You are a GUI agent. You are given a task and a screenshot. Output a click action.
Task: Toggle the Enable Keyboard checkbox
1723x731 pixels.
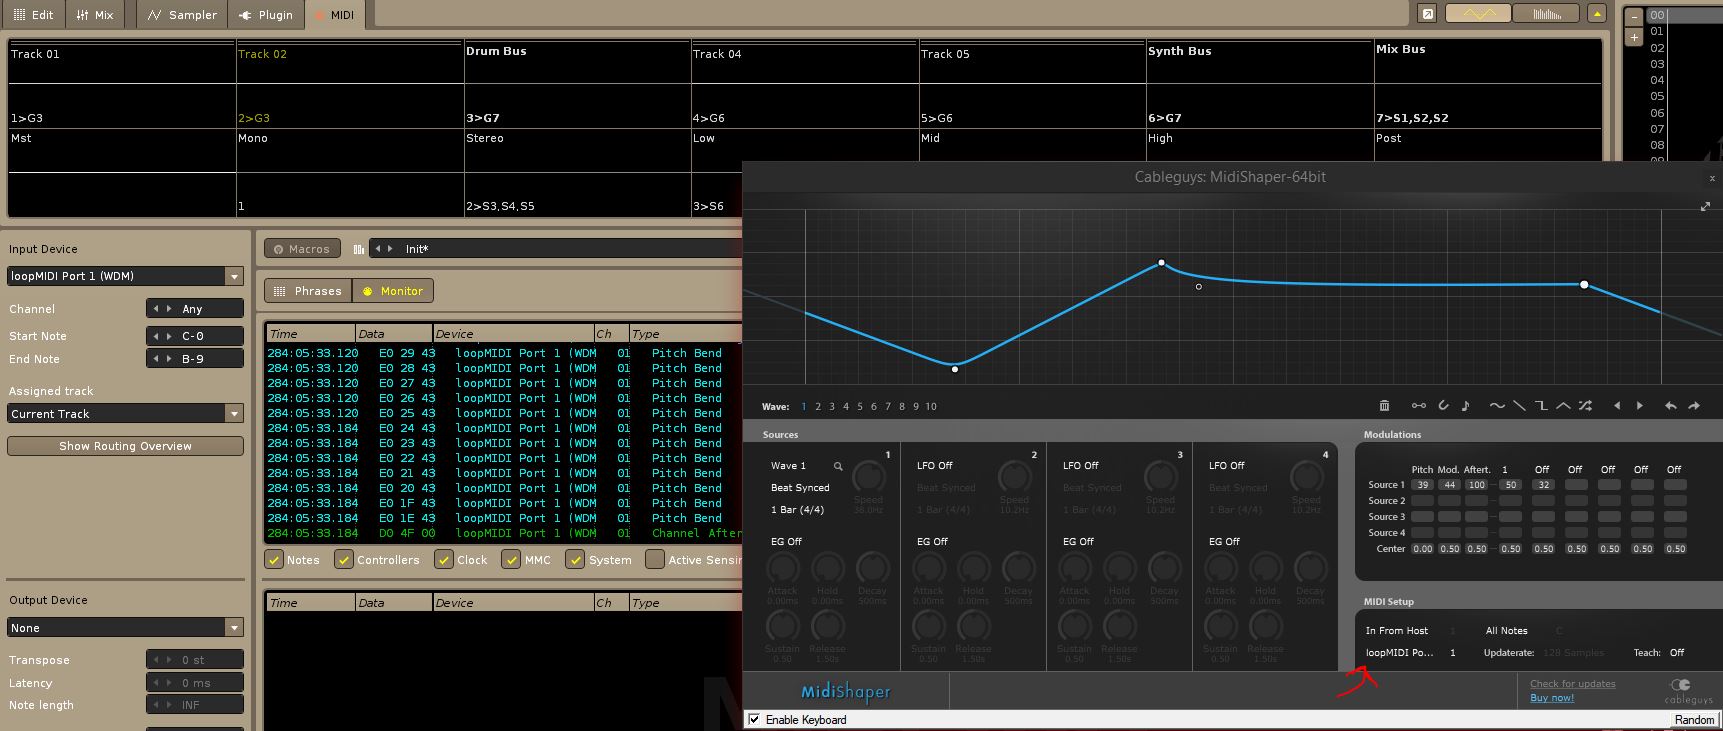coord(755,720)
